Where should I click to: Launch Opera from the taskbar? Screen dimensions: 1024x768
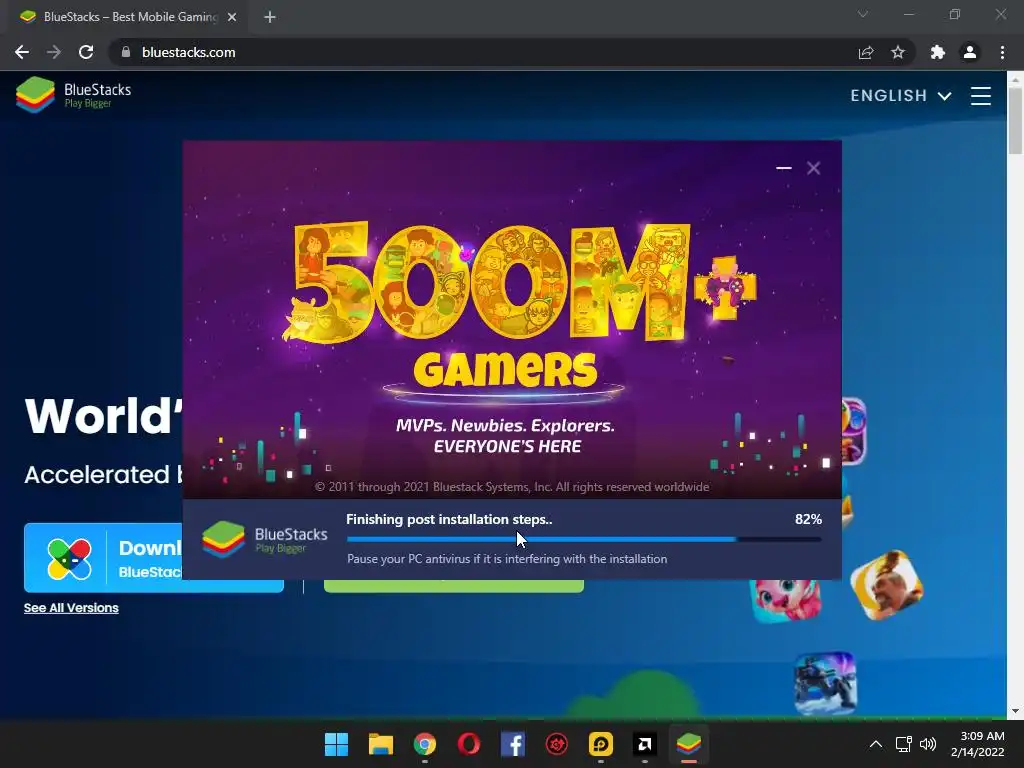click(469, 744)
